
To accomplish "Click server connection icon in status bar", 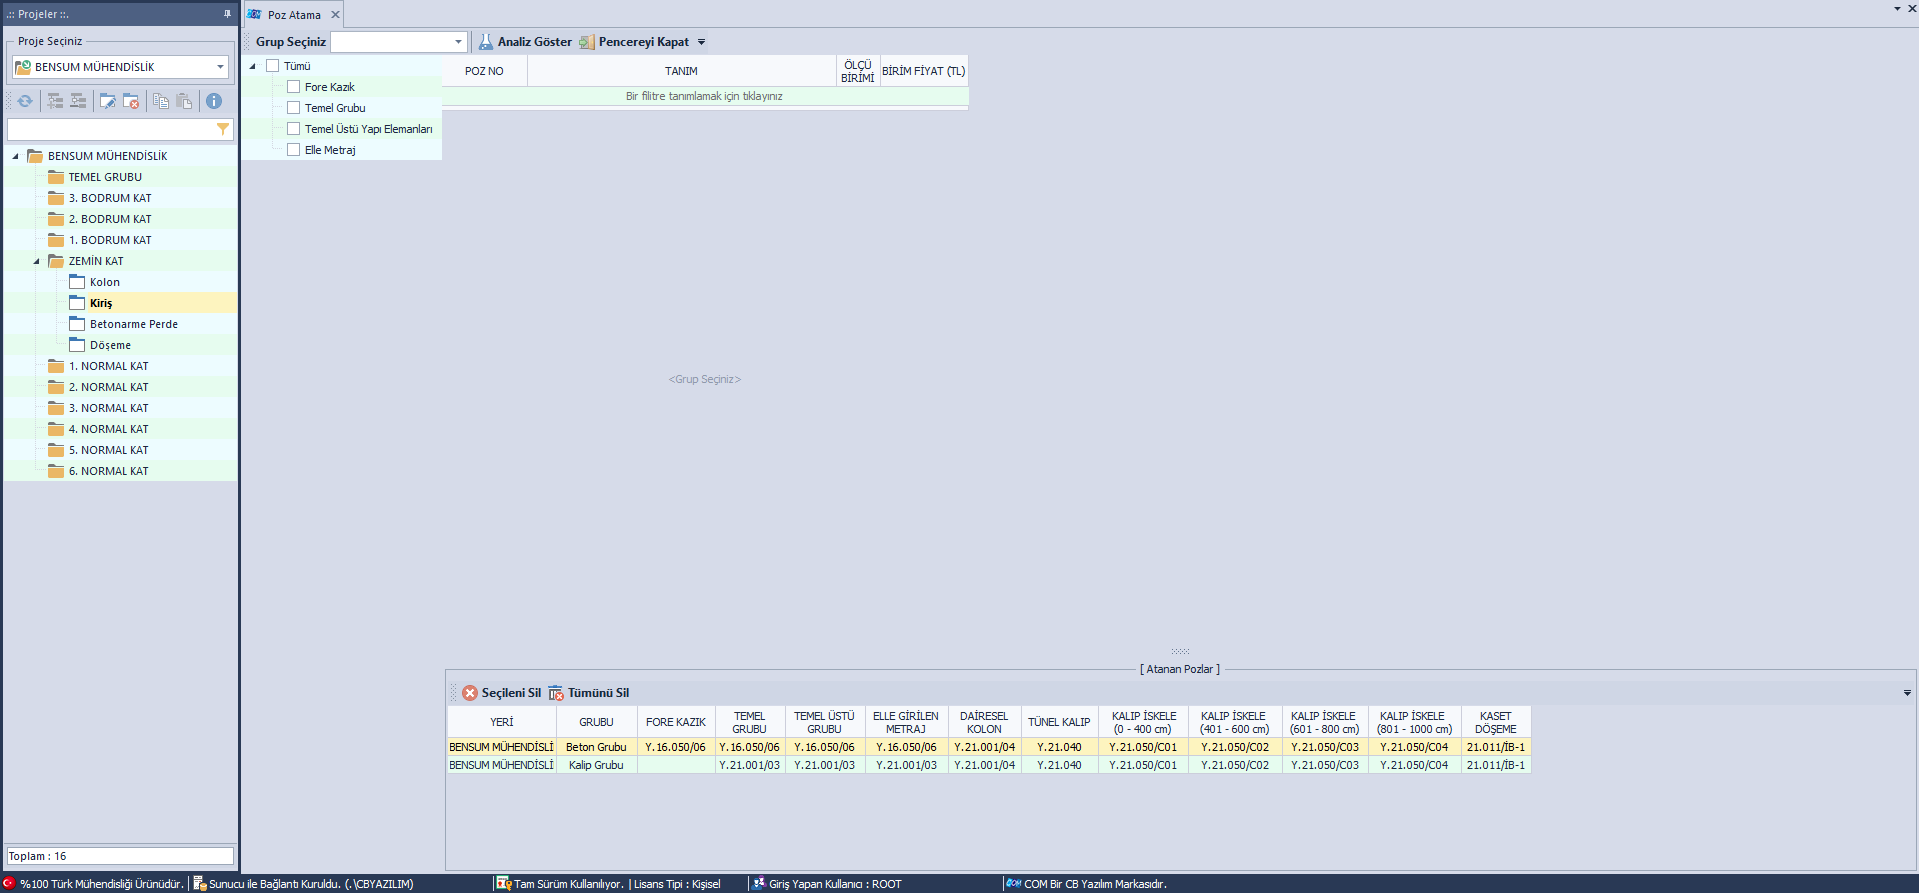I will pos(199,883).
